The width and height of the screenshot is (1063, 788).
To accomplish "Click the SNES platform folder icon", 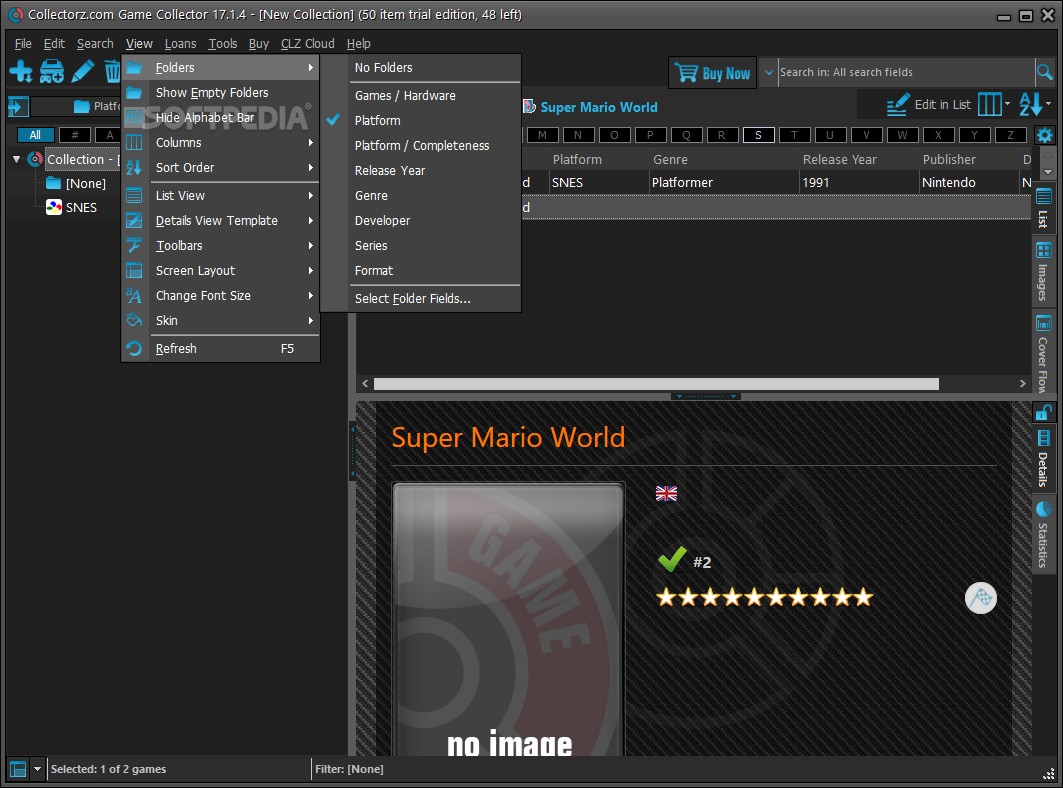I will pos(54,208).
